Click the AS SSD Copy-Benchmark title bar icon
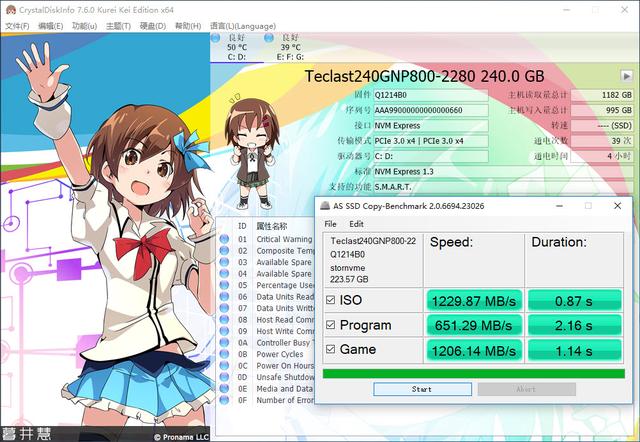The image size is (640, 442). pyautogui.click(x=326, y=204)
